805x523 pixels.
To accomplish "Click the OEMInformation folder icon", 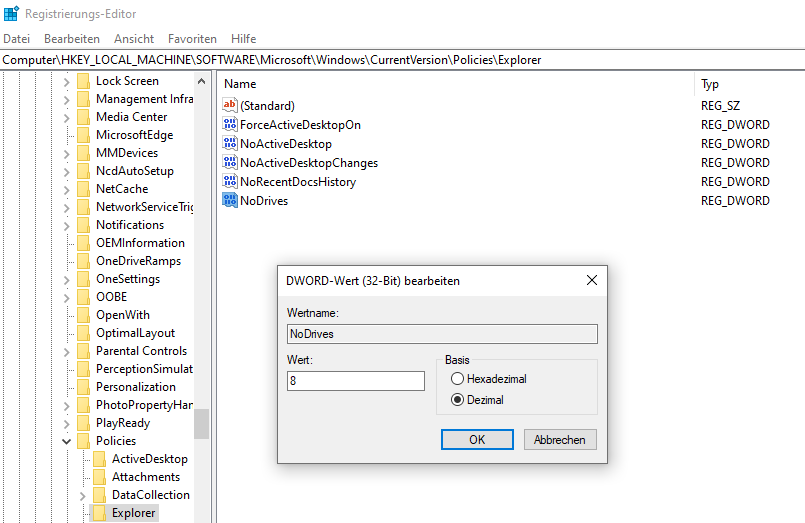I will tap(83, 243).
